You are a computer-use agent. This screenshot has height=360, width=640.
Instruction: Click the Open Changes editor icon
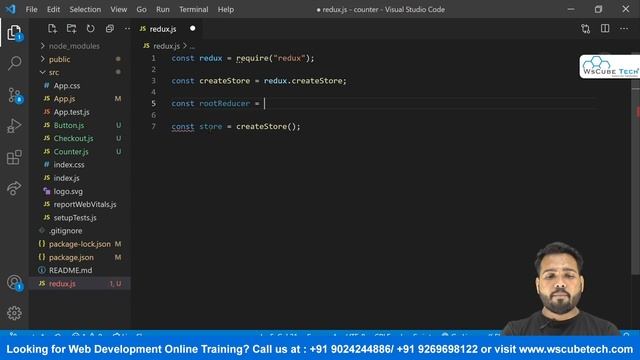(x=586, y=29)
